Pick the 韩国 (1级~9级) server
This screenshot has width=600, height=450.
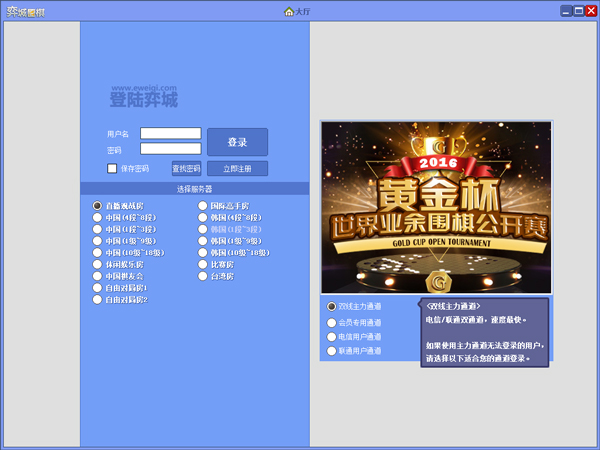(x=203, y=241)
